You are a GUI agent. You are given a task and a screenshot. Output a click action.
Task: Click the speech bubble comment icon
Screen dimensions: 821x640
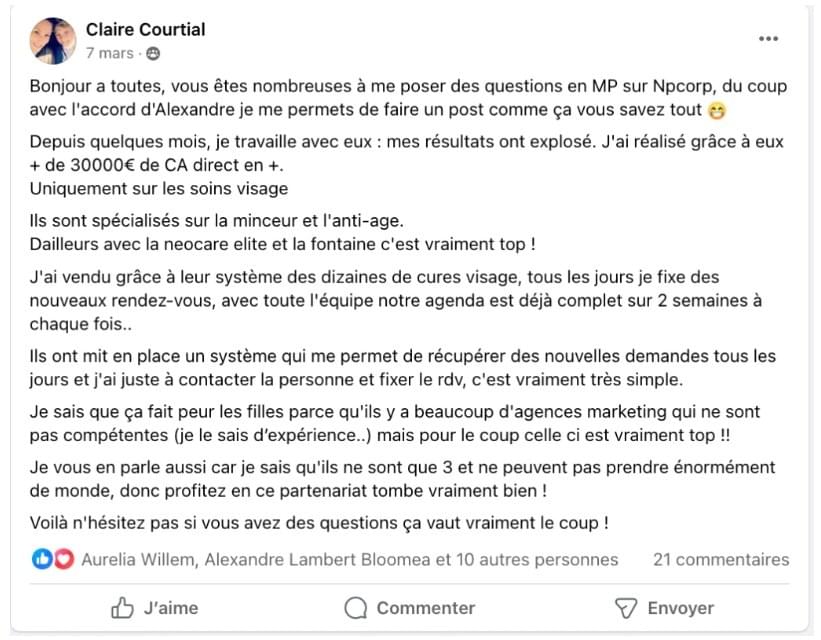[355, 607]
